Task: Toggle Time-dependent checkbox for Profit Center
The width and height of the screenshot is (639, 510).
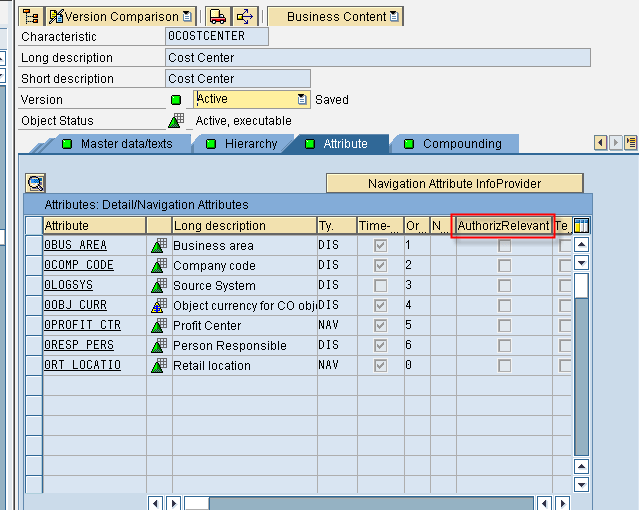Action: pyautogui.click(x=381, y=325)
